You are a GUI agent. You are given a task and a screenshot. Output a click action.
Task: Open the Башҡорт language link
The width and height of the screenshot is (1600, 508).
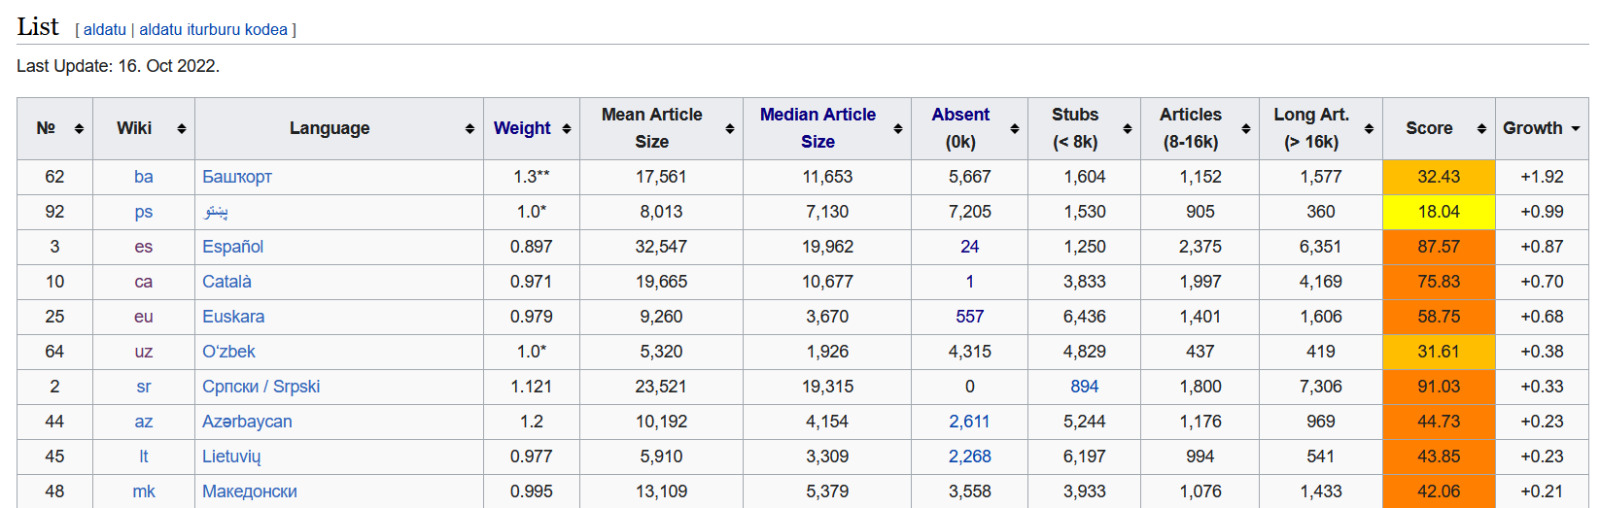(x=237, y=177)
